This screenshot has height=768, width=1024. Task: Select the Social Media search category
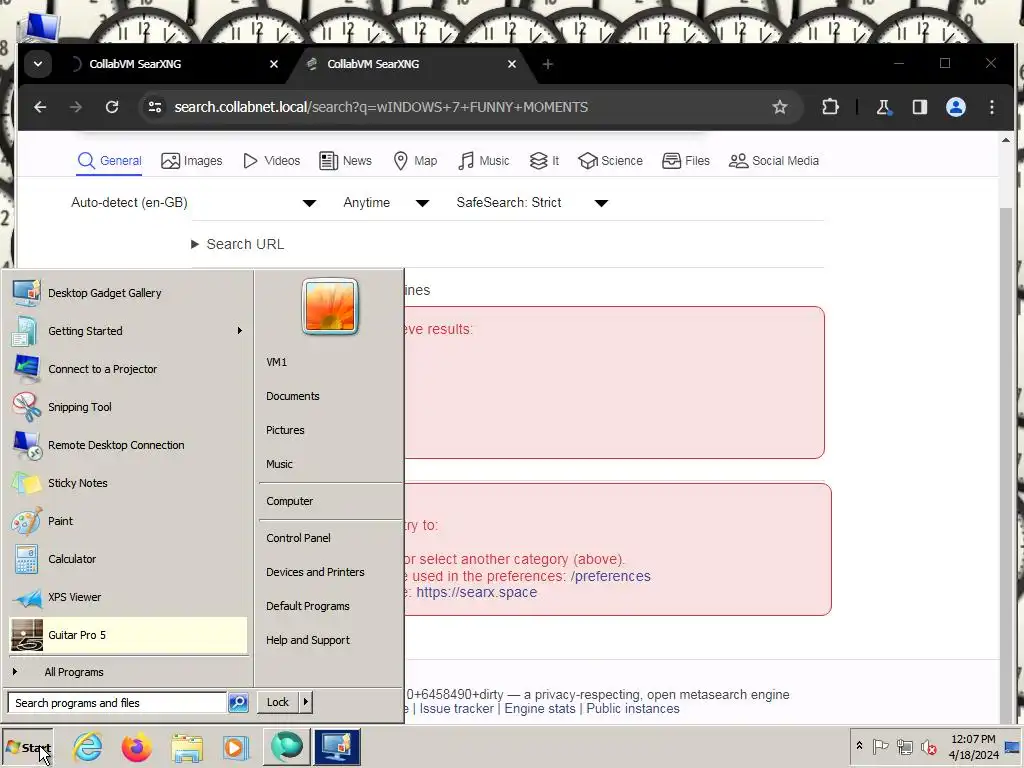pyautogui.click(x=774, y=161)
